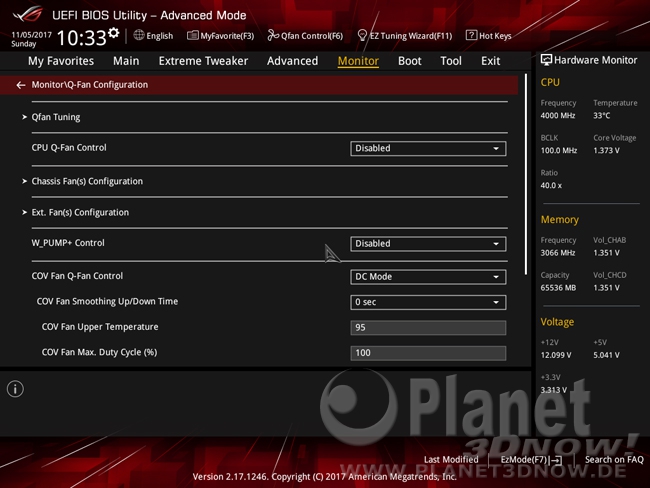Screen dimensions: 650x488
Task: Click +5V 5.041 V reading
Action: 606,355
